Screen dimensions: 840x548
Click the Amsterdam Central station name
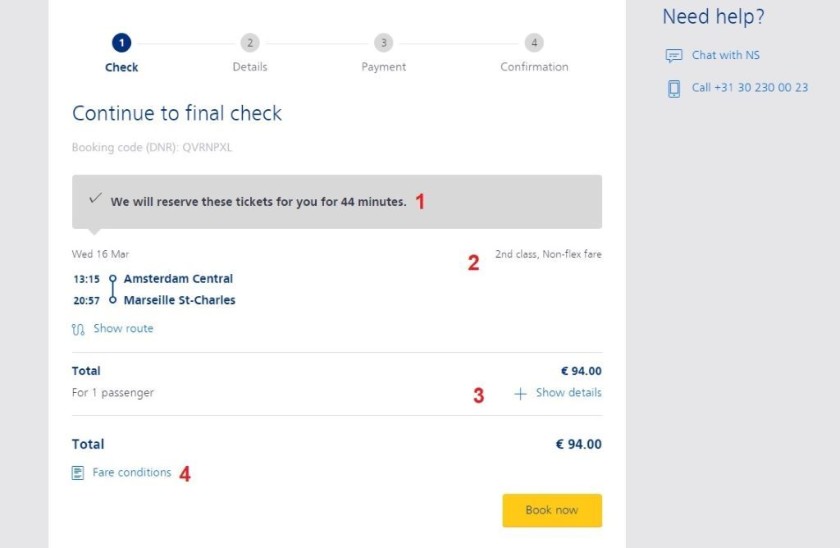coord(178,279)
